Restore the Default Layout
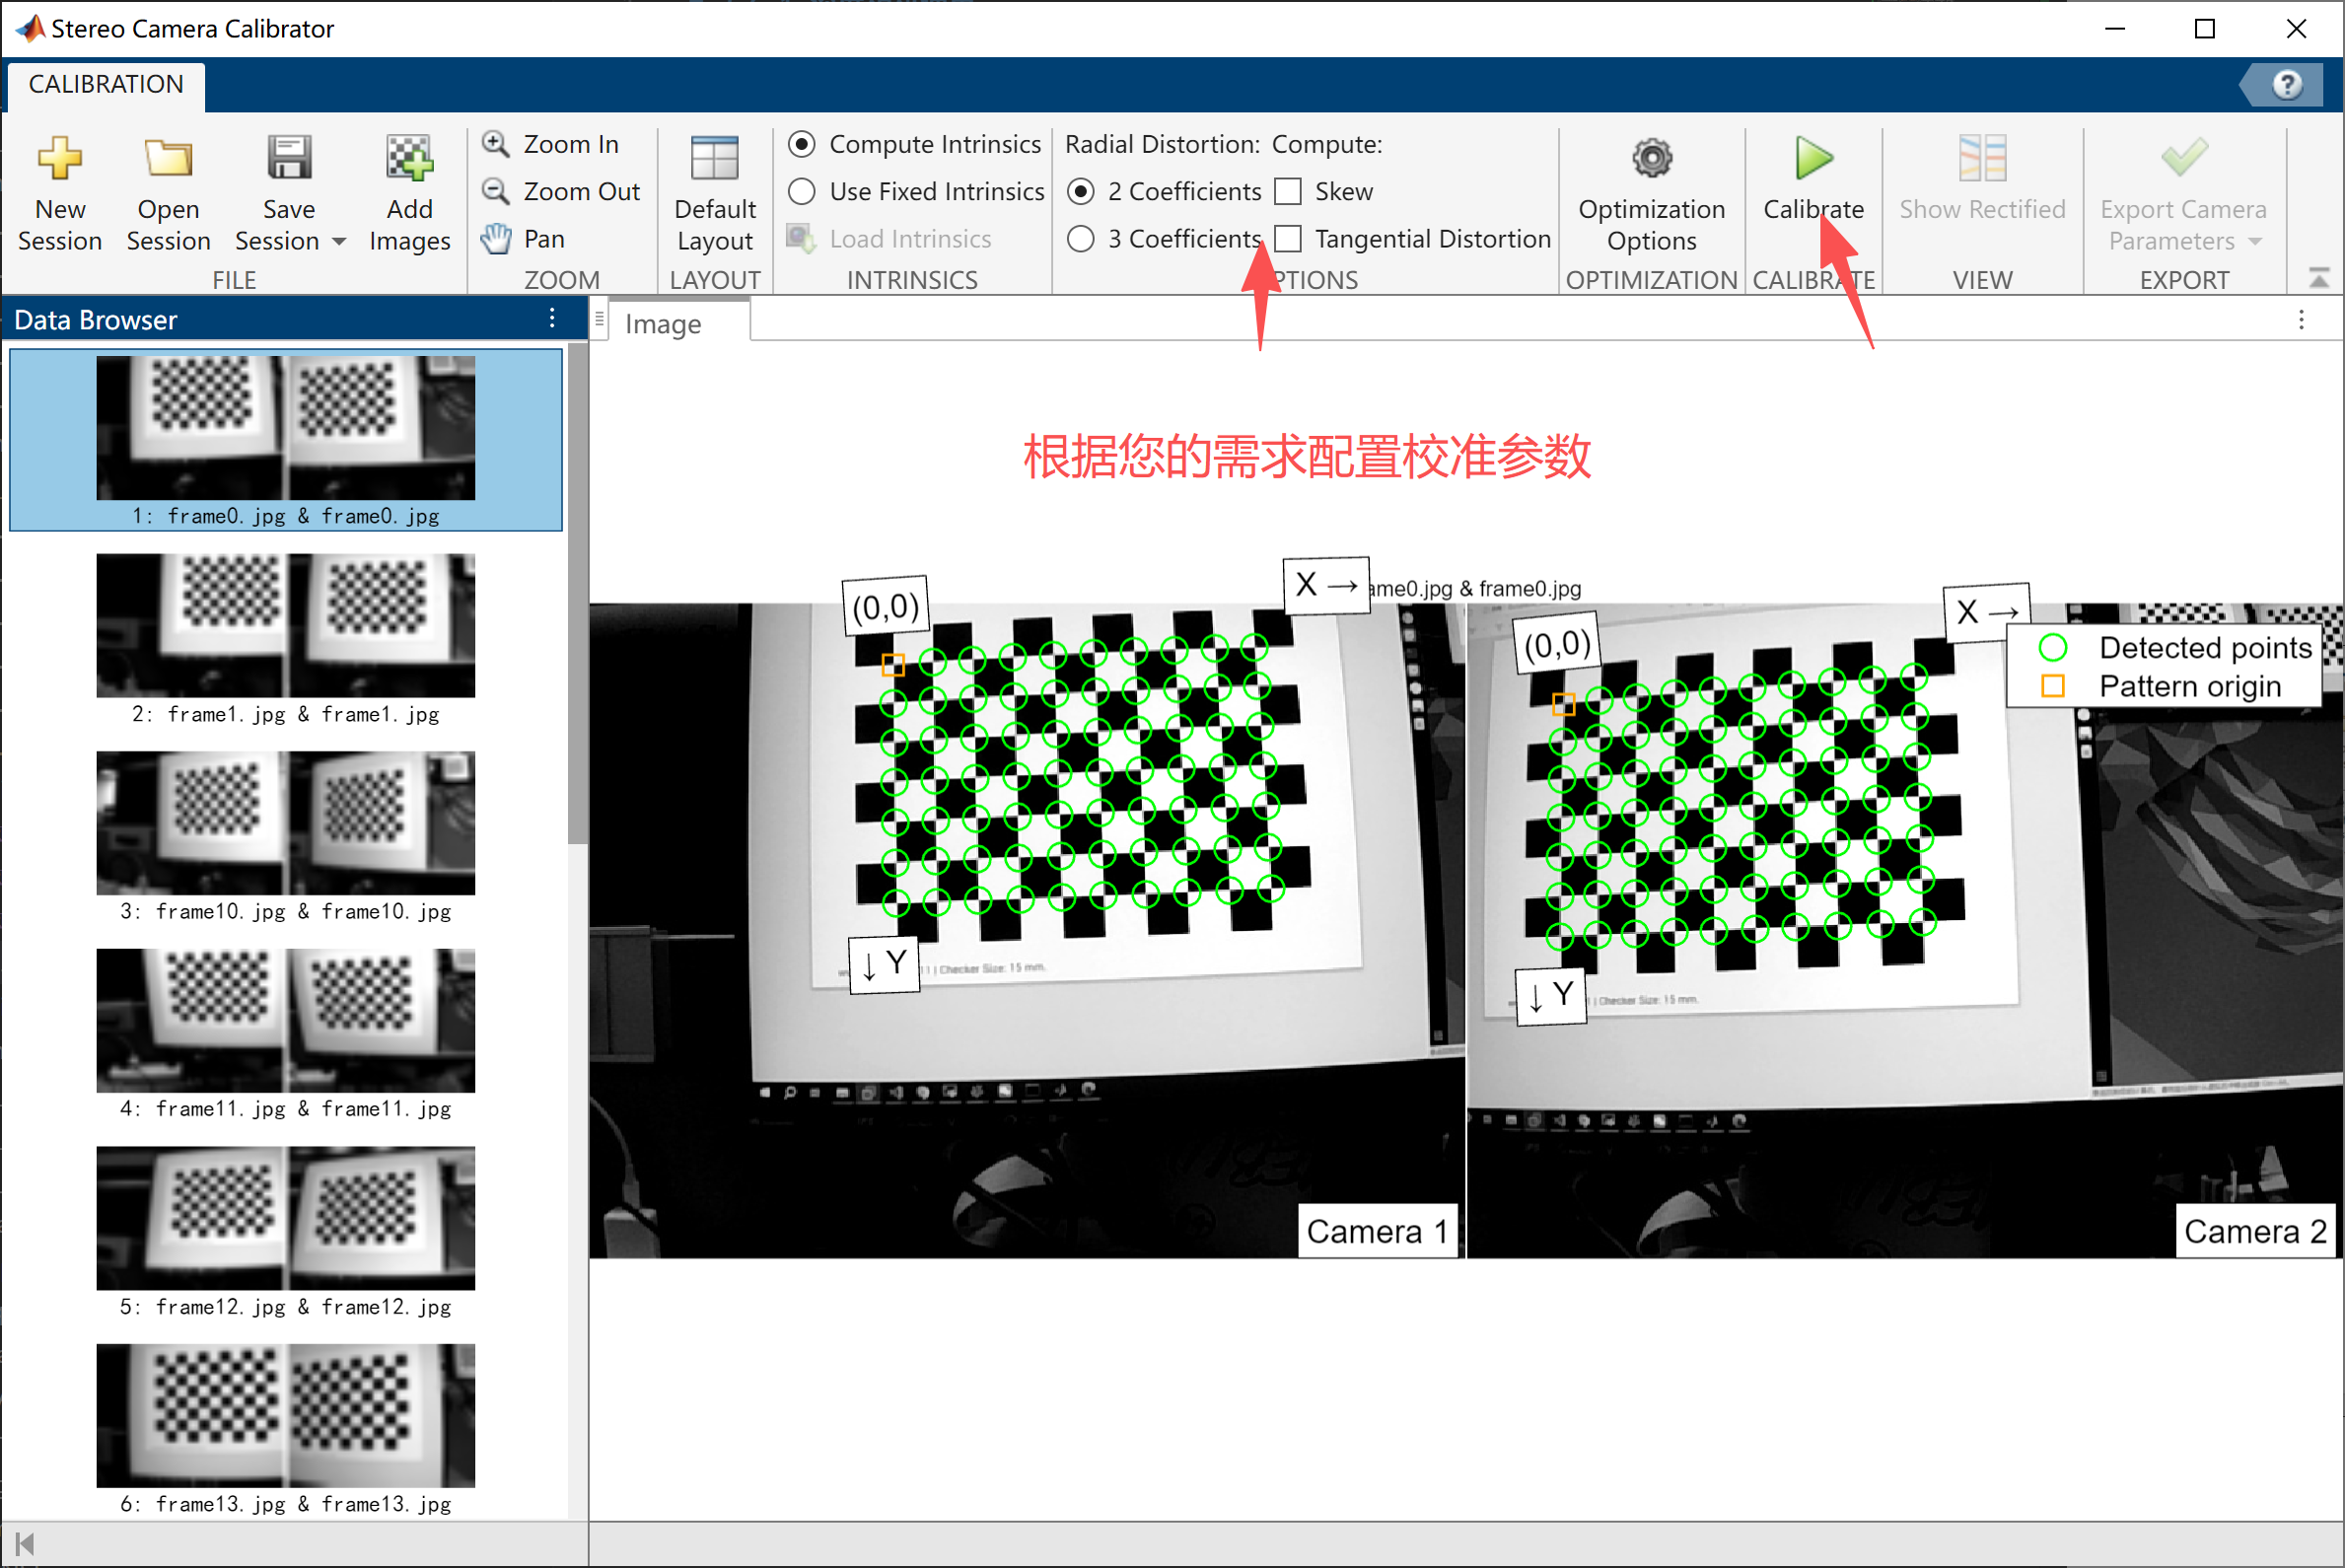 tap(714, 160)
